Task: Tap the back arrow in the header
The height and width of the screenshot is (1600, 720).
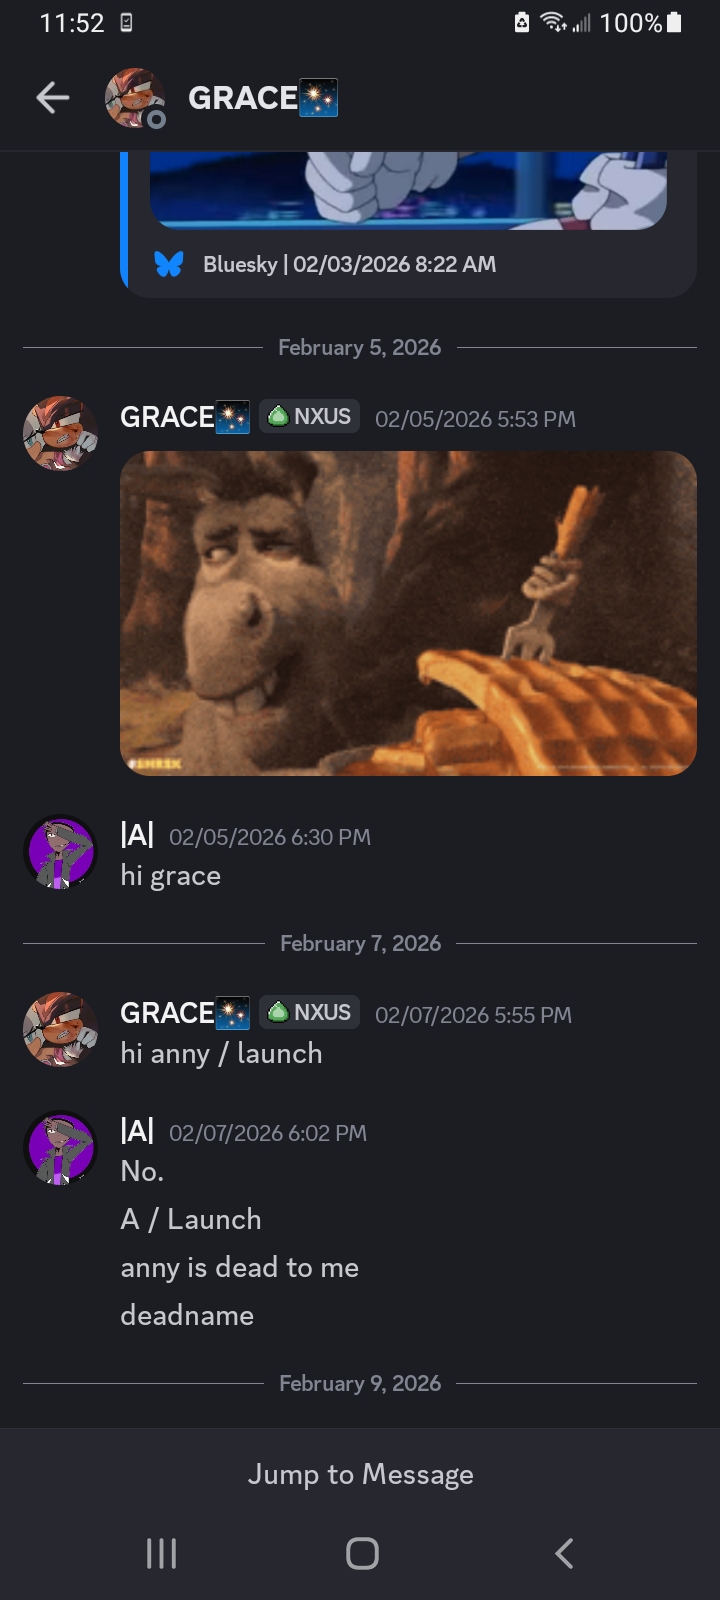Action: tap(52, 97)
